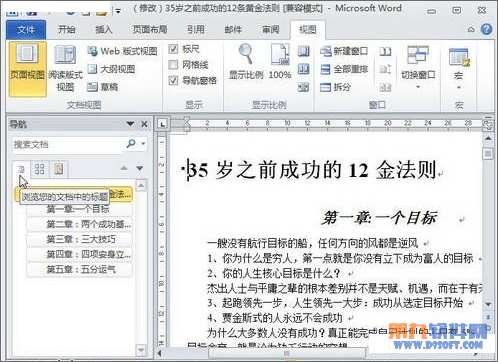The height and width of the screenshot is (362, 498).
Task: Arrange All windows
Action: pos(344,69)
